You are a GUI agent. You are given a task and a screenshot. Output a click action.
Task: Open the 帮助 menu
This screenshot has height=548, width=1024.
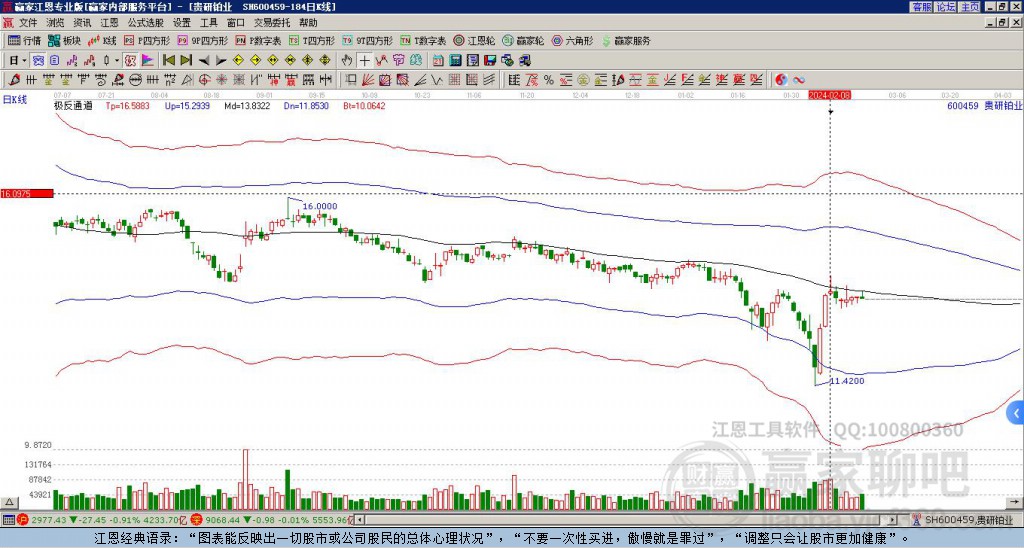coord(308,23)
